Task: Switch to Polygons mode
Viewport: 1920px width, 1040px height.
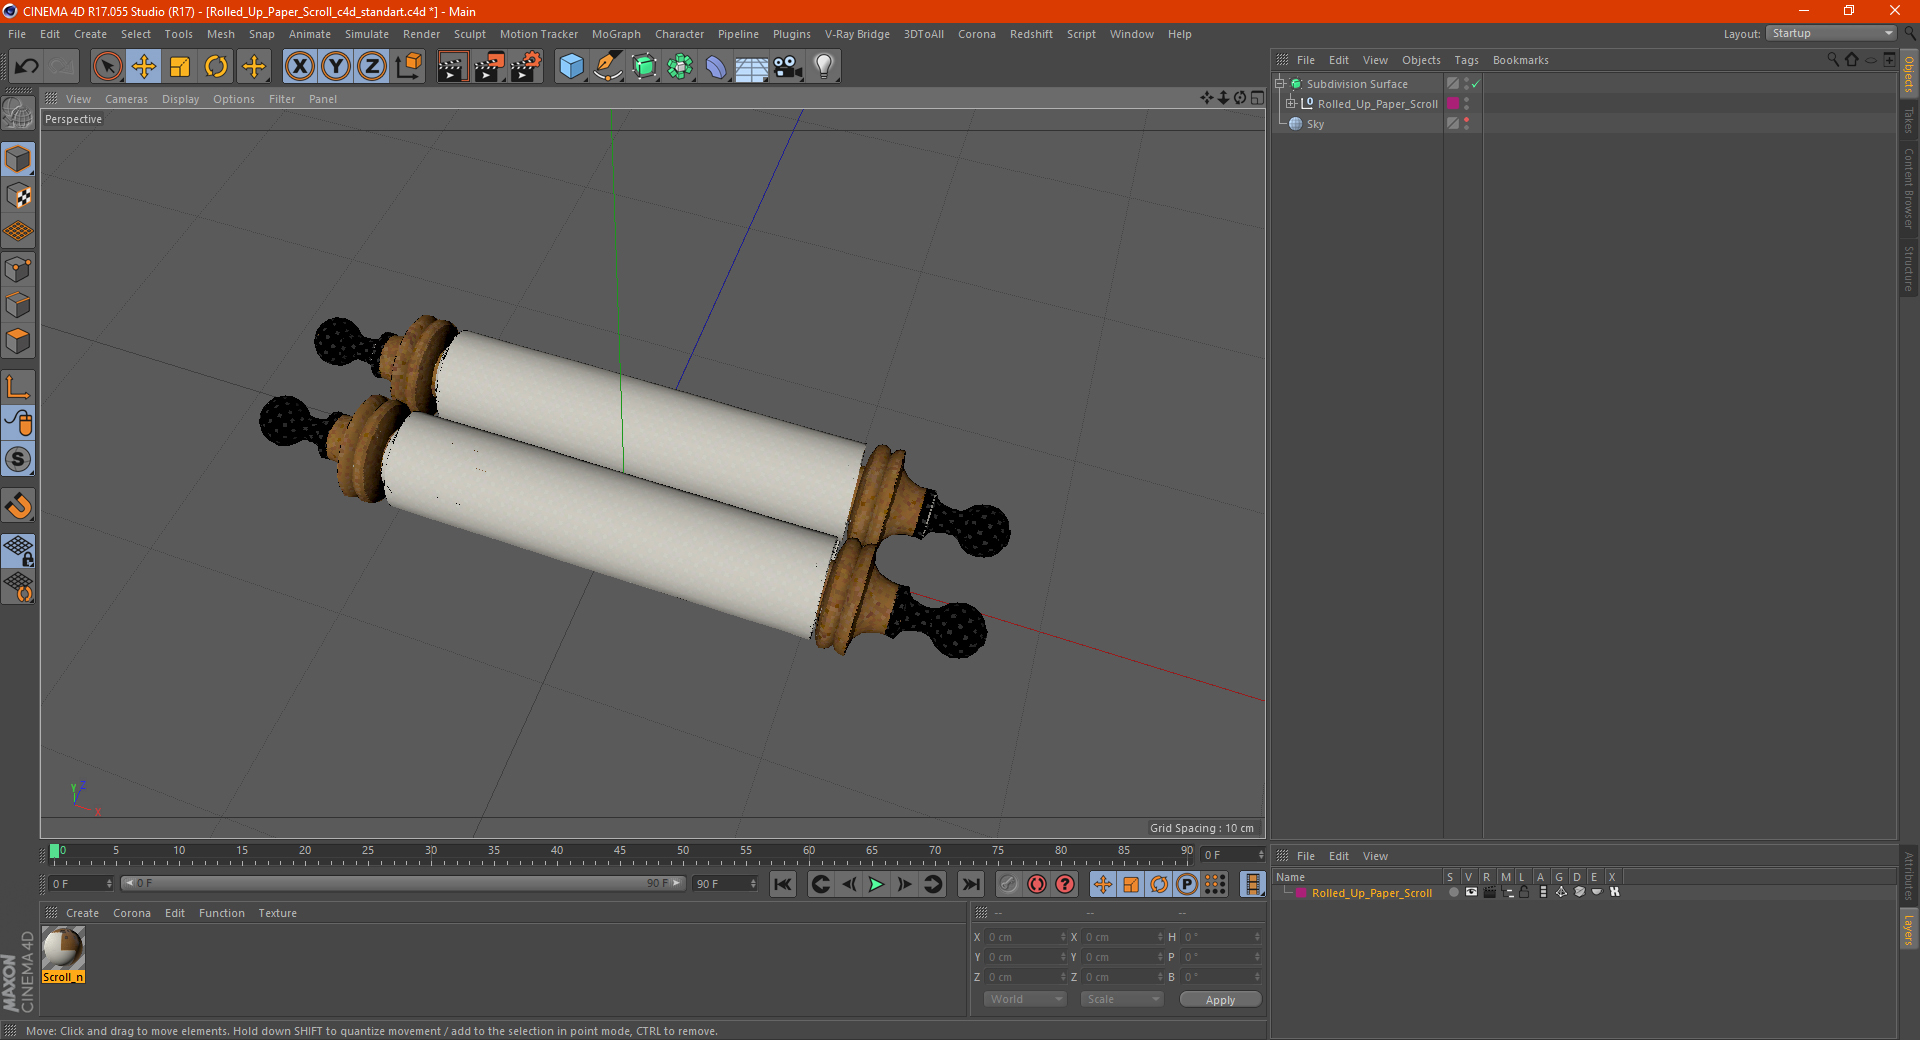Action: pyautogui.click(x=19, y=341)
